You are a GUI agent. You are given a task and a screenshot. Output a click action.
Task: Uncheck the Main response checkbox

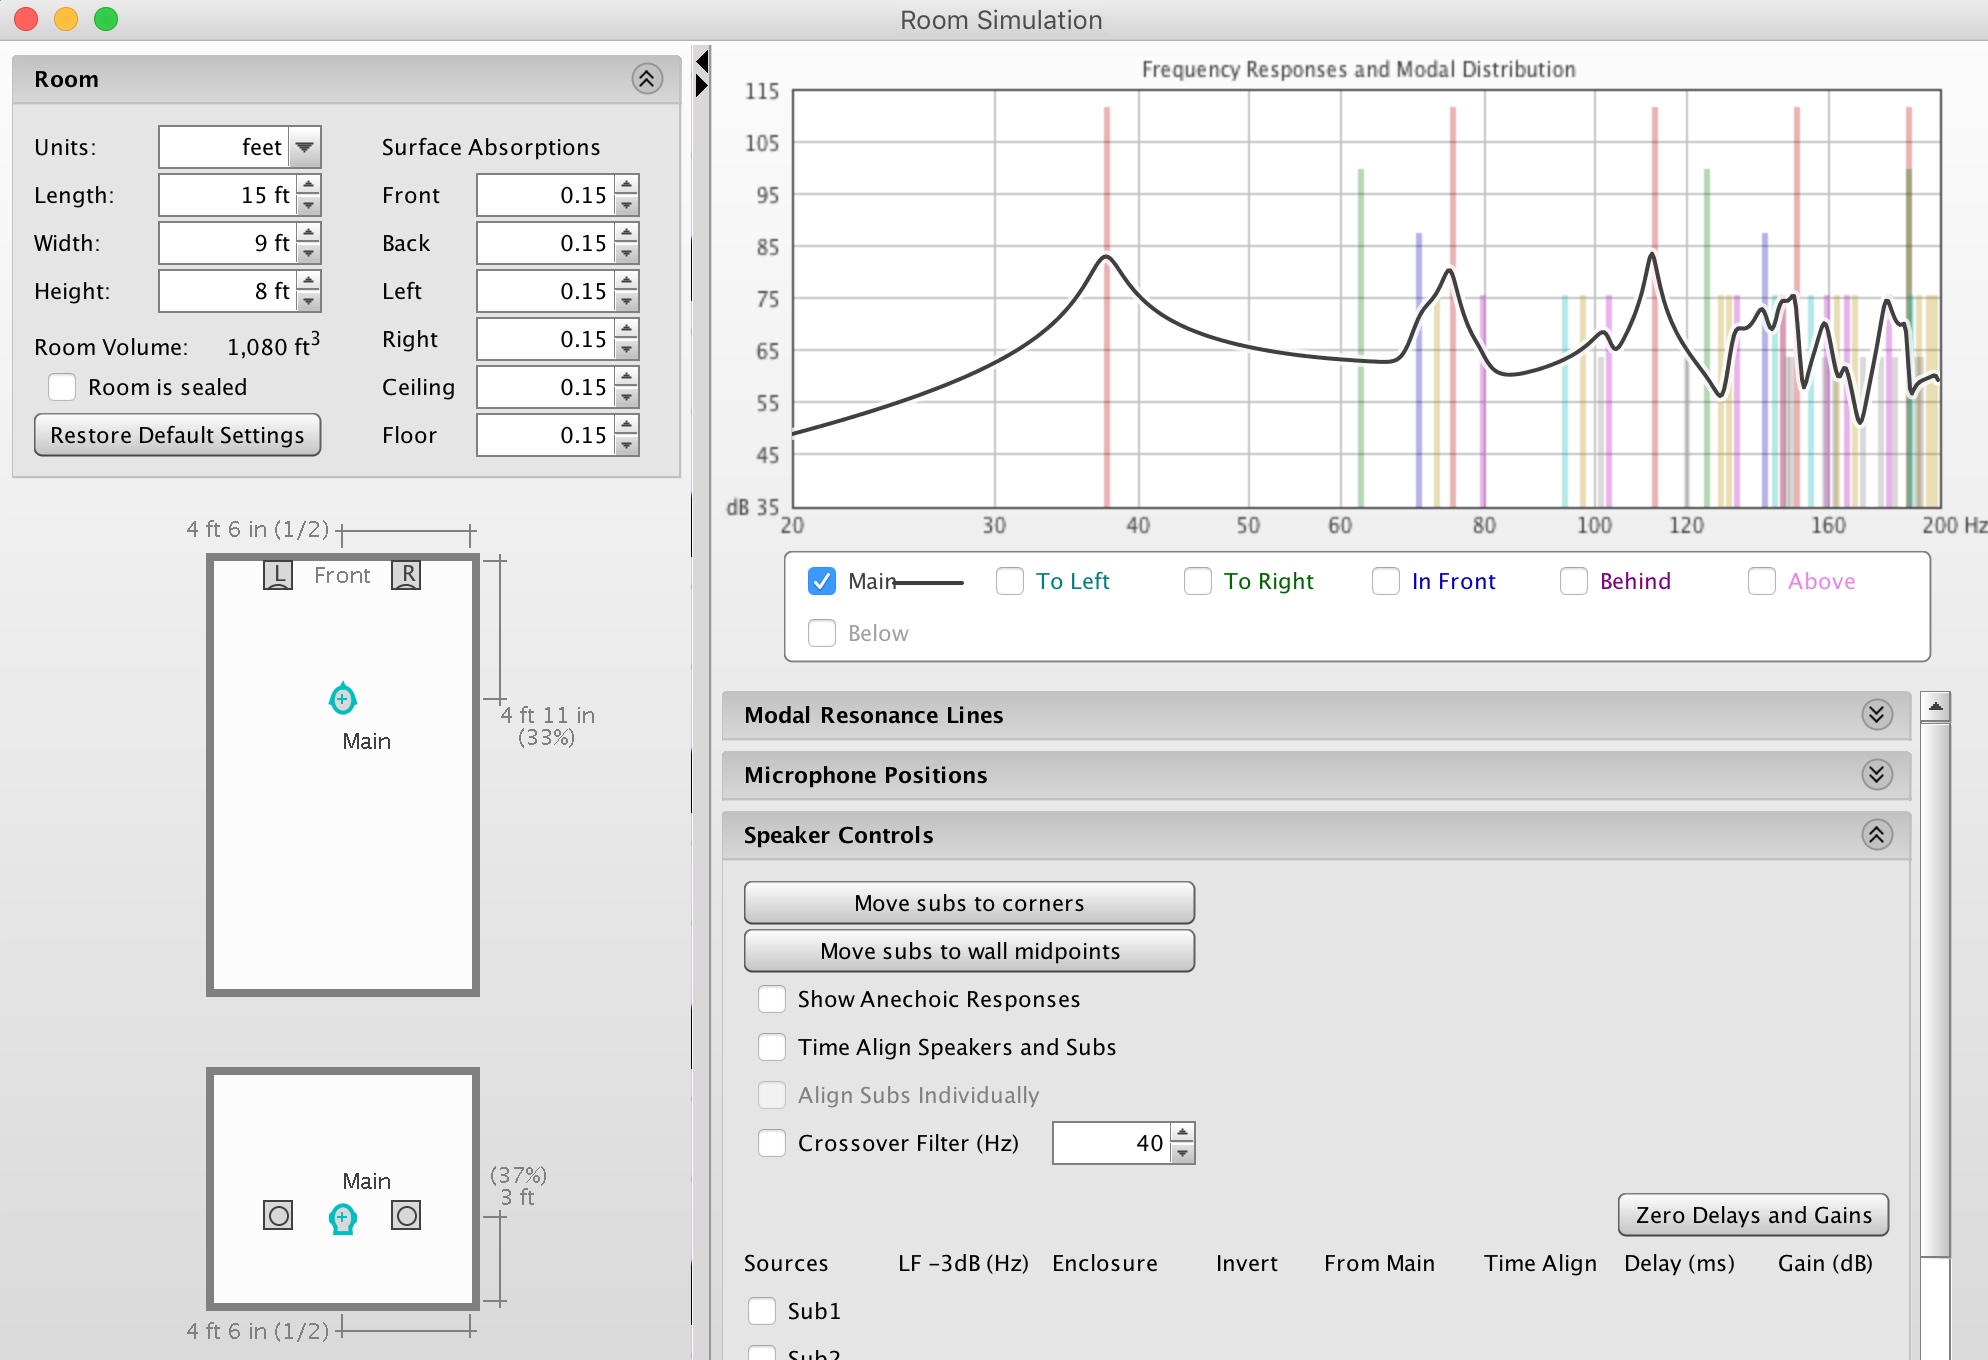(x=822, y=581)
